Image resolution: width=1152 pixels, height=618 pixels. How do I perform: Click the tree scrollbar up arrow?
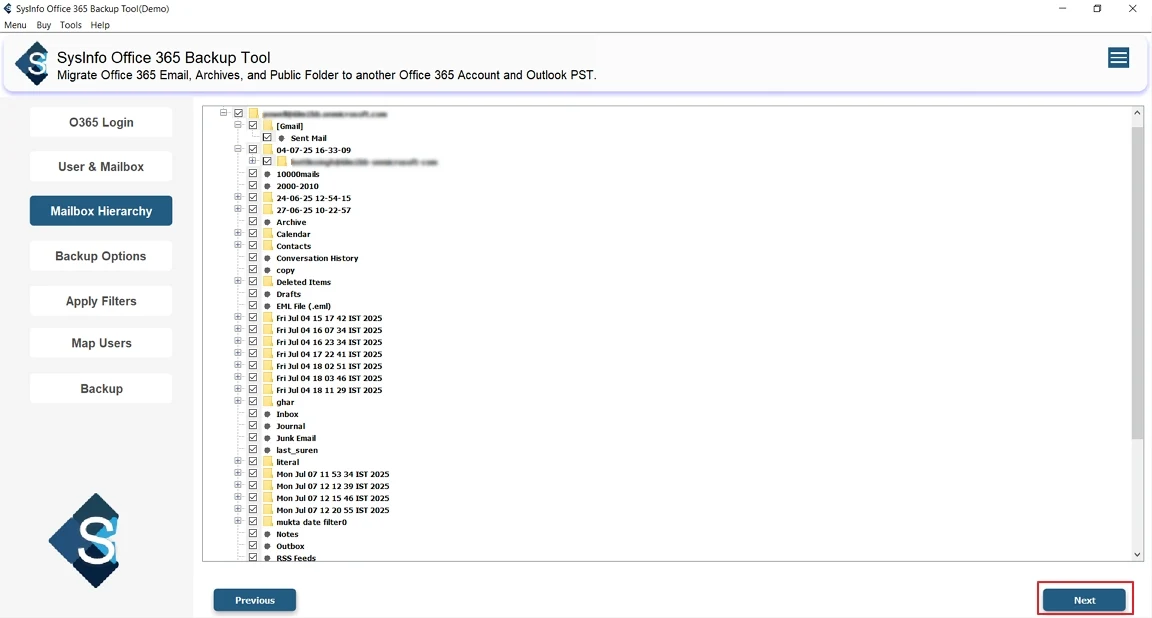tap(1137, 113)
